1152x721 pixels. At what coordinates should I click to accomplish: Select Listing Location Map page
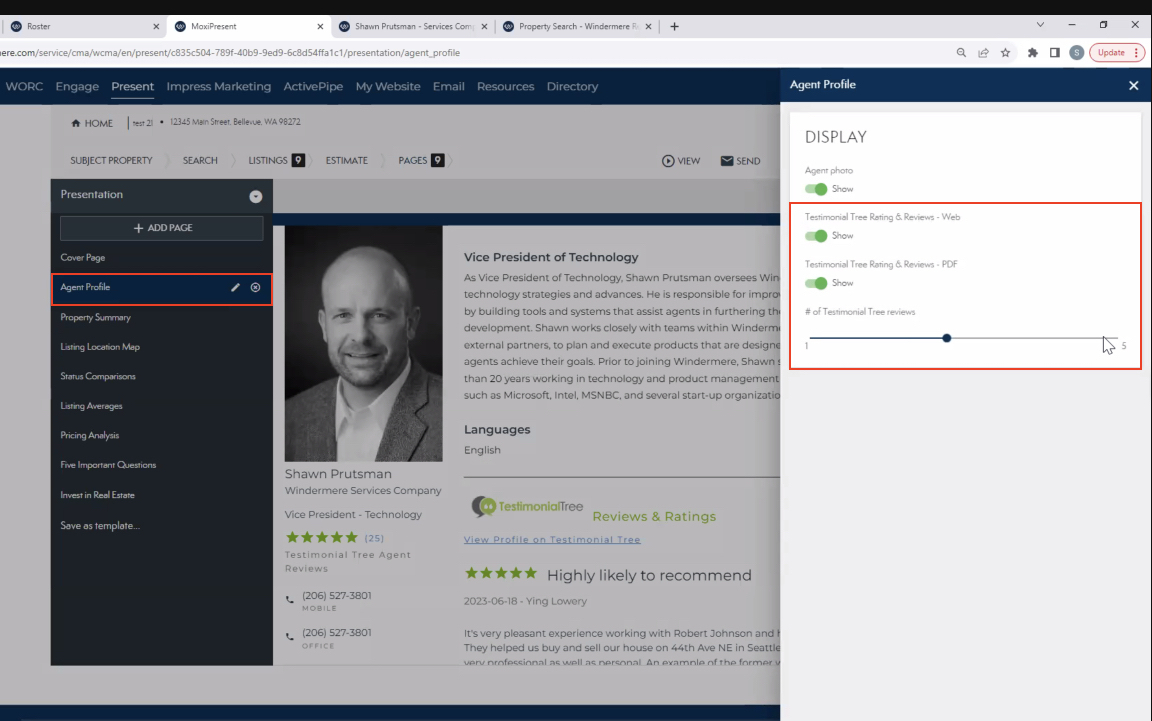tap(100, 347)
